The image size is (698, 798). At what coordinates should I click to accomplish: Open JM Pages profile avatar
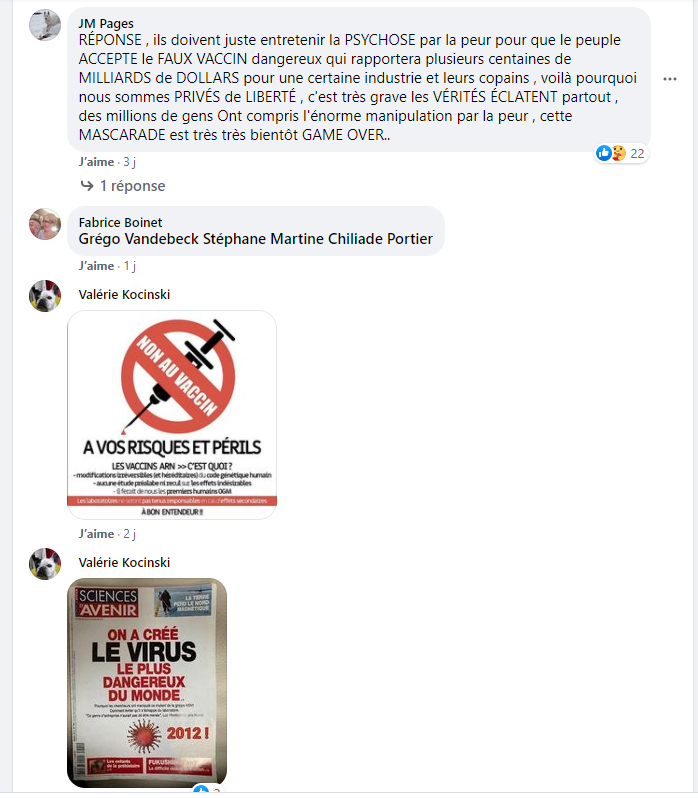[45, 24]
